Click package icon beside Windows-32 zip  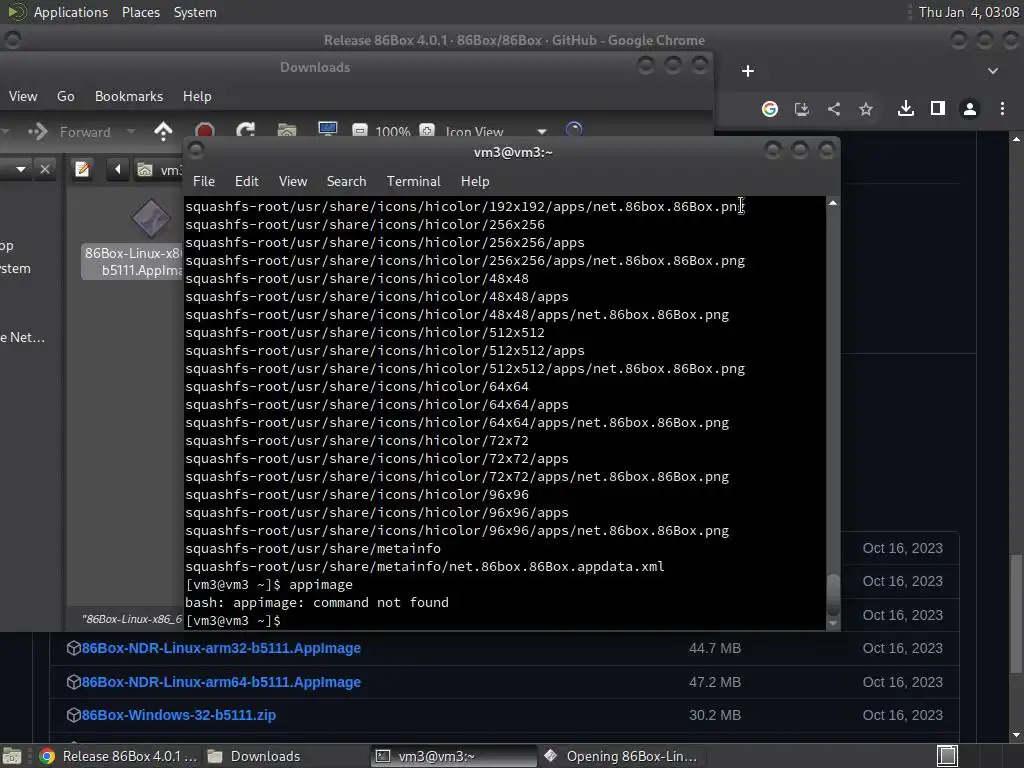point(73,715)
